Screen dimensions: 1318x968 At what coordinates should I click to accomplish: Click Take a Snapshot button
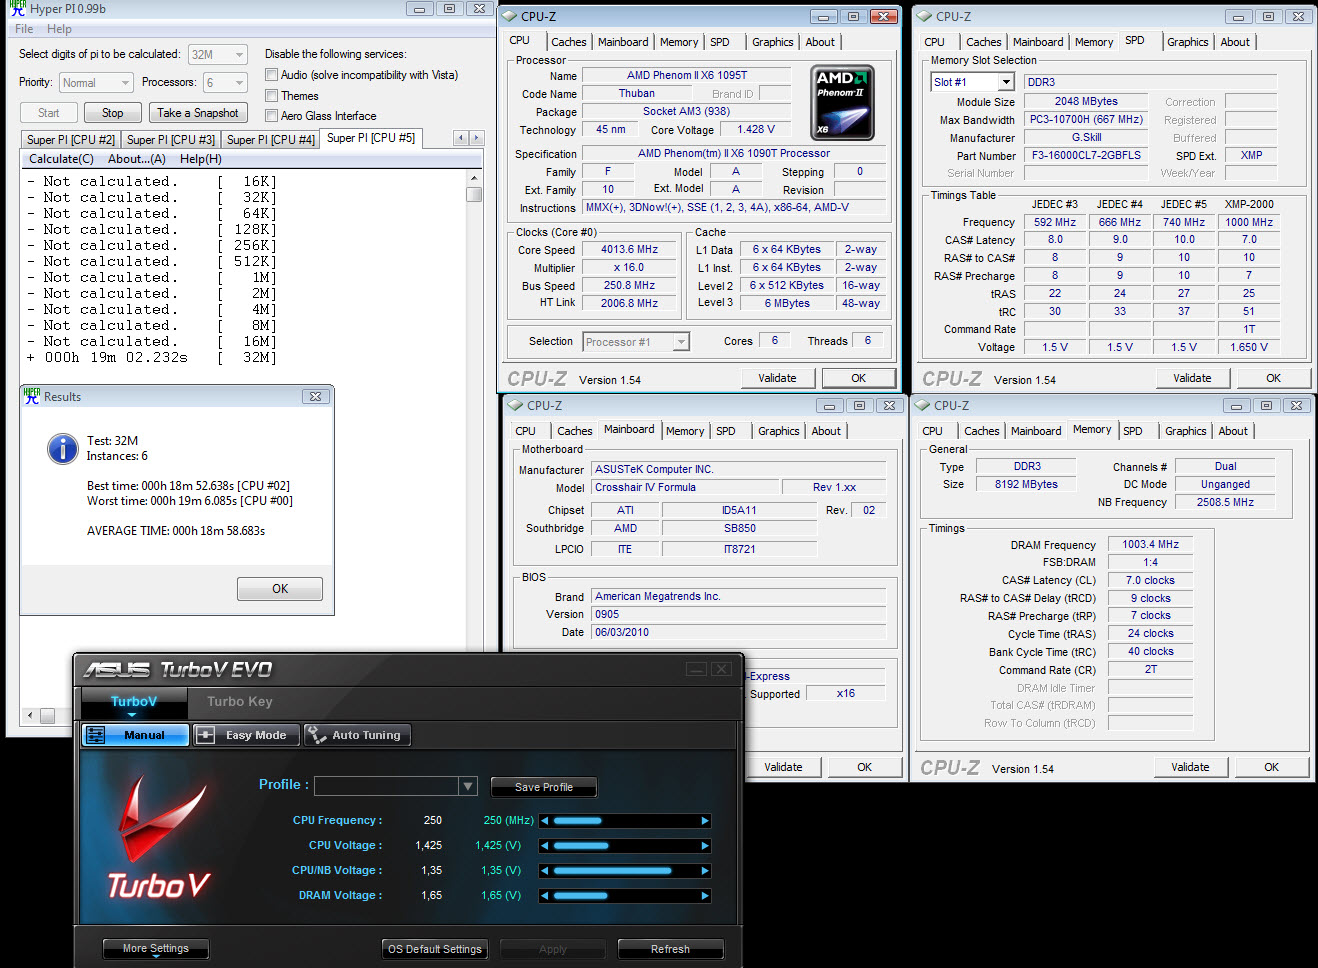(198, 113)
